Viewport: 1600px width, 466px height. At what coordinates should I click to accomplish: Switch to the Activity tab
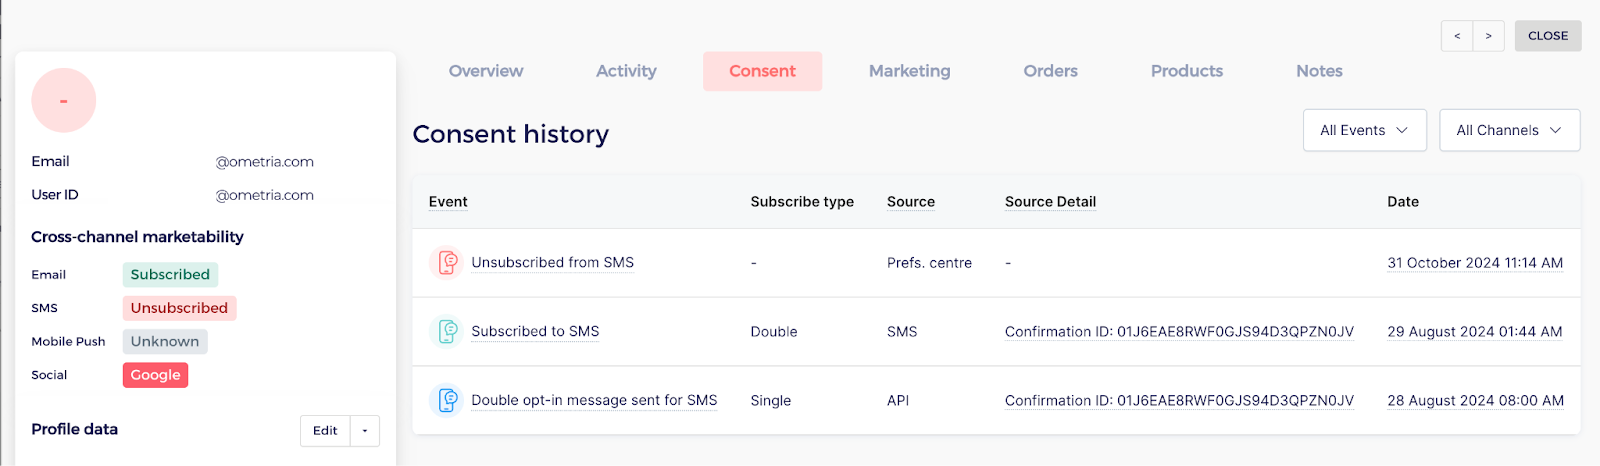(x=626, y=72)
